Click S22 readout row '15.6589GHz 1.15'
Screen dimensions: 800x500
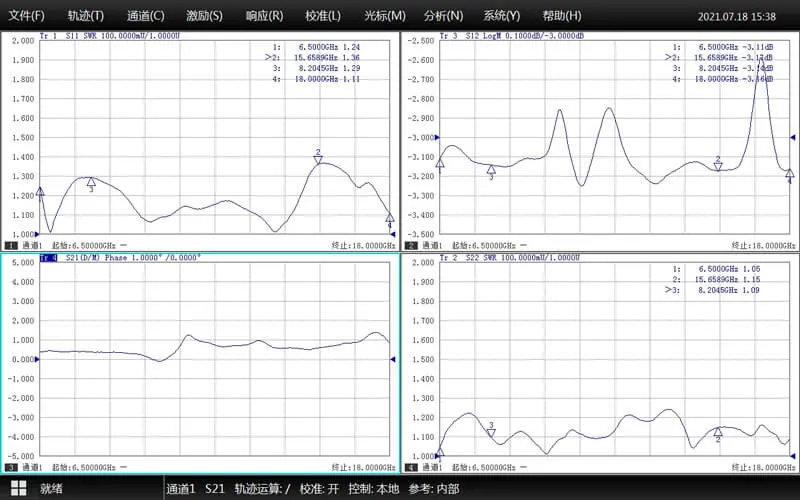click(x=716, y=280)
